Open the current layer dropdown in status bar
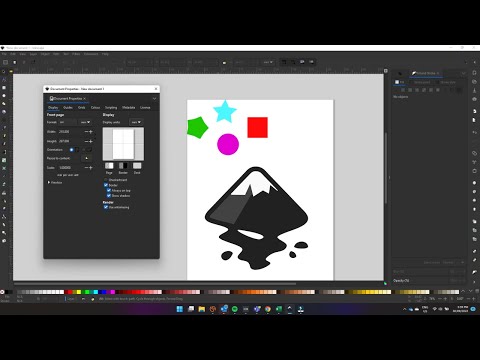The image size is (480, 360). pyautogui.click(x=71, y=299)
